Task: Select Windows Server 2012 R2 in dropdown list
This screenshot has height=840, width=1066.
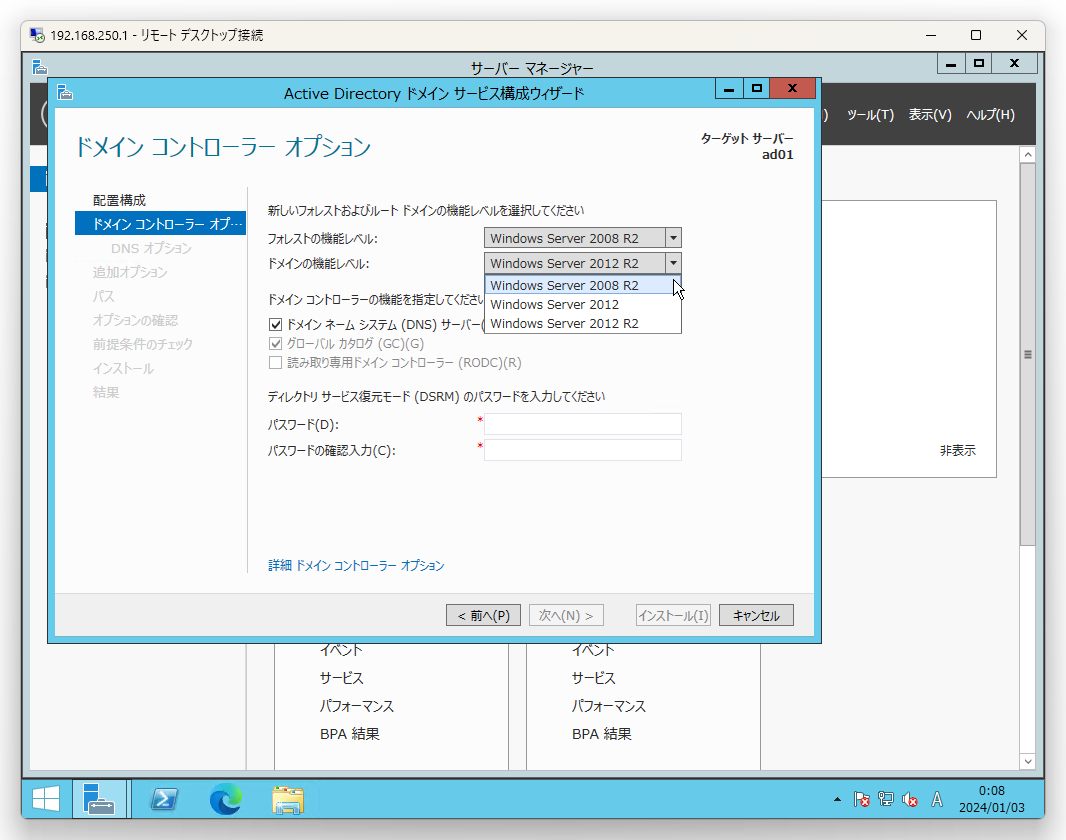Action: click(582, 323)
